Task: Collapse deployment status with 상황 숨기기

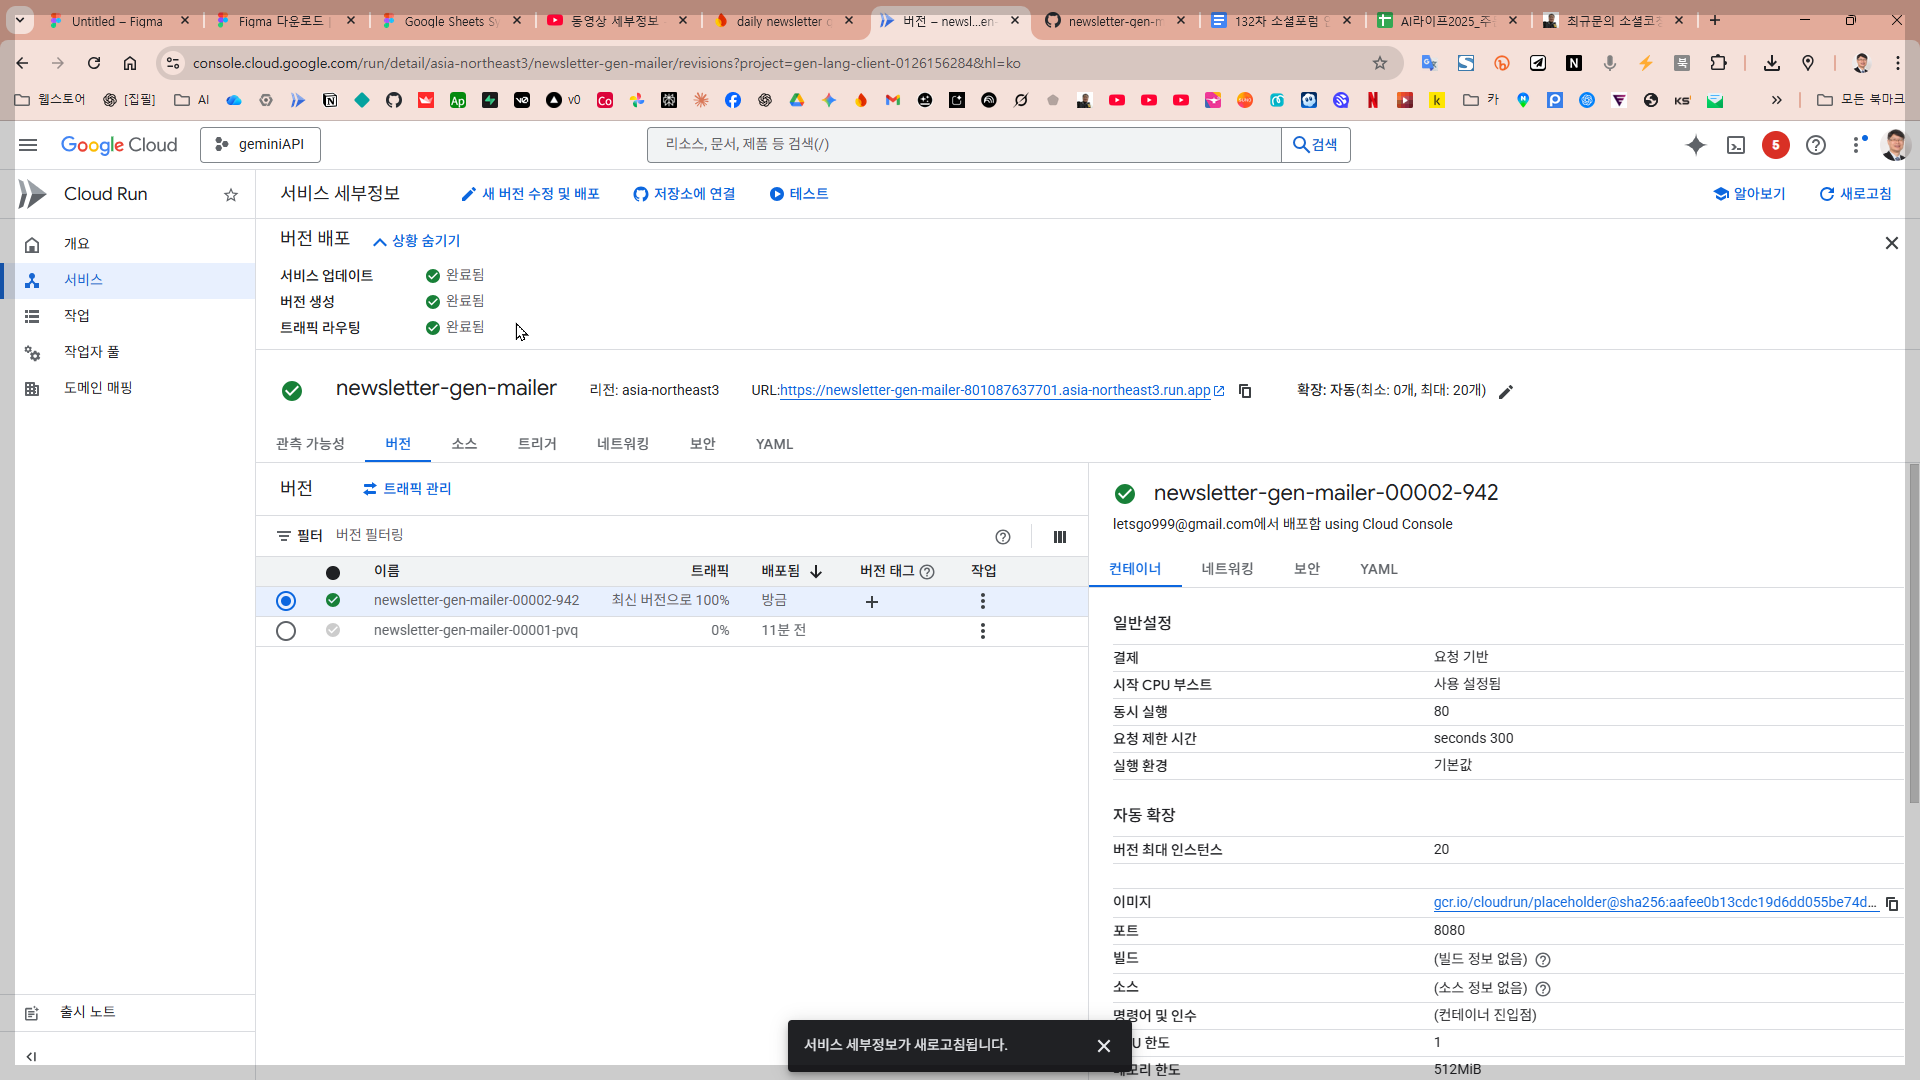Action: point(417,241)
